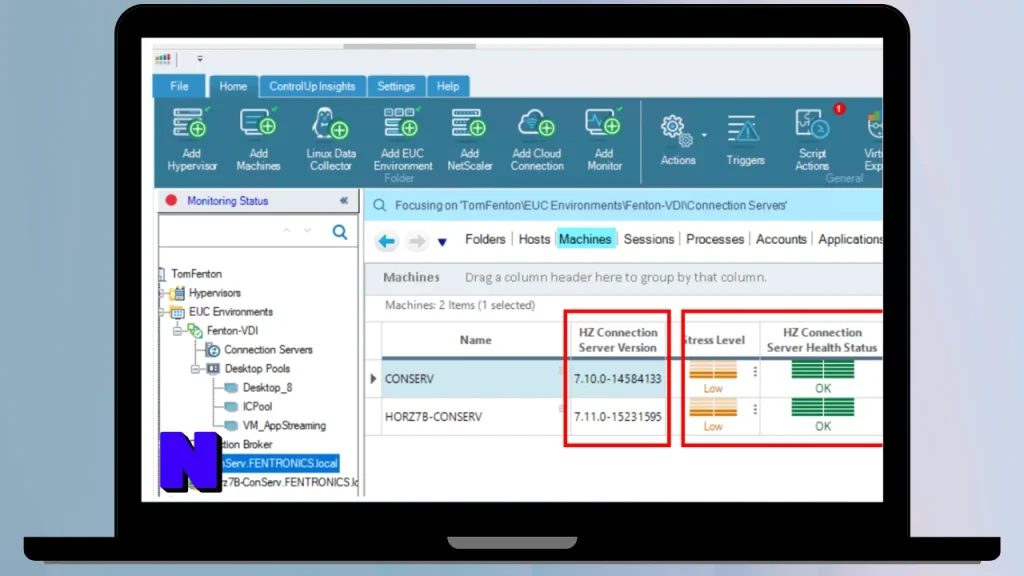Screen dimensions: 1024x576
Task: Click CONSERV orange stress level bar
Action: pos(713,370)
